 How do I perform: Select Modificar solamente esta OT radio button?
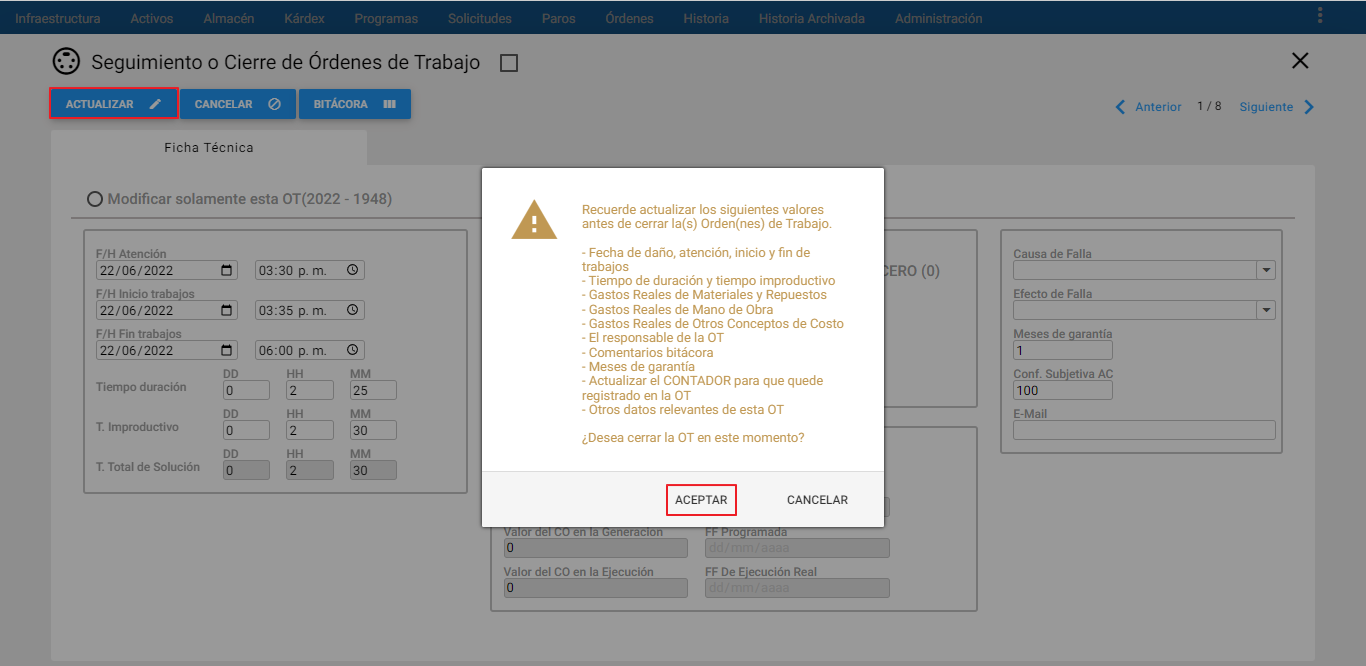95,199
